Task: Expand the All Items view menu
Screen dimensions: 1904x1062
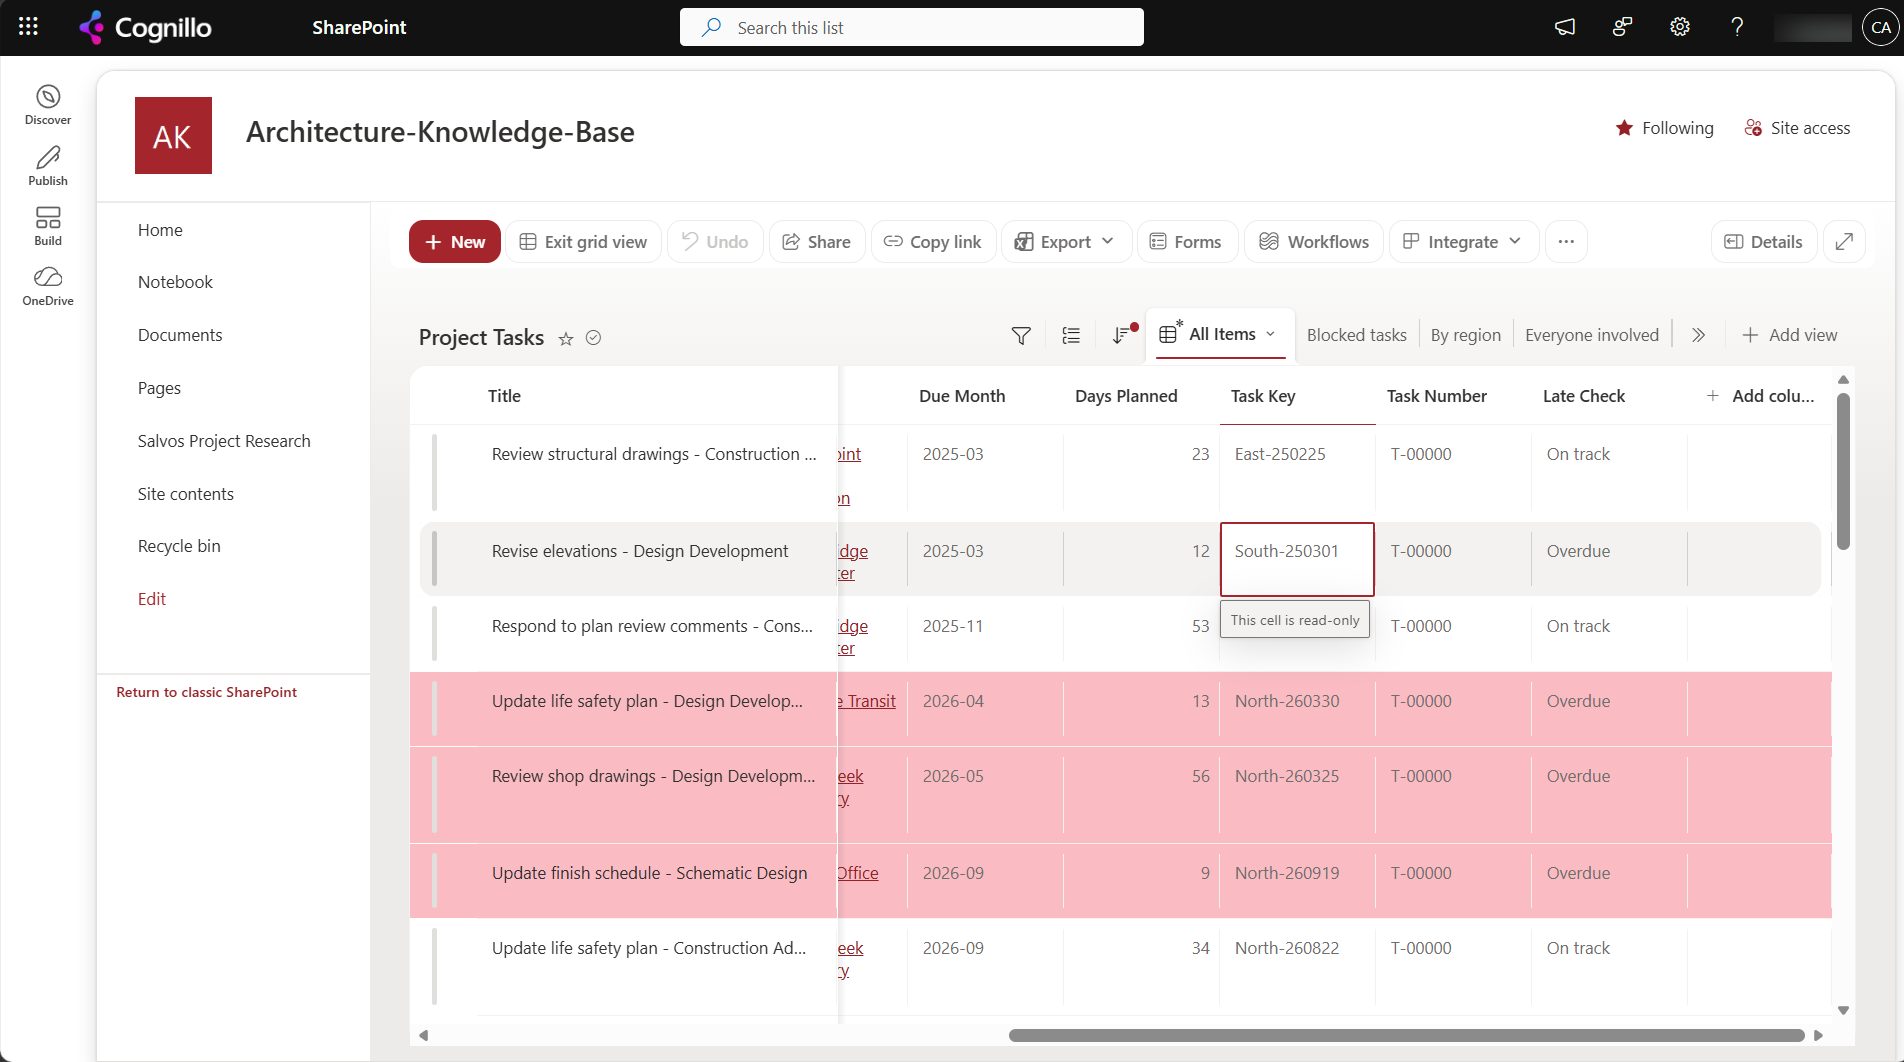Action: 1271,334
